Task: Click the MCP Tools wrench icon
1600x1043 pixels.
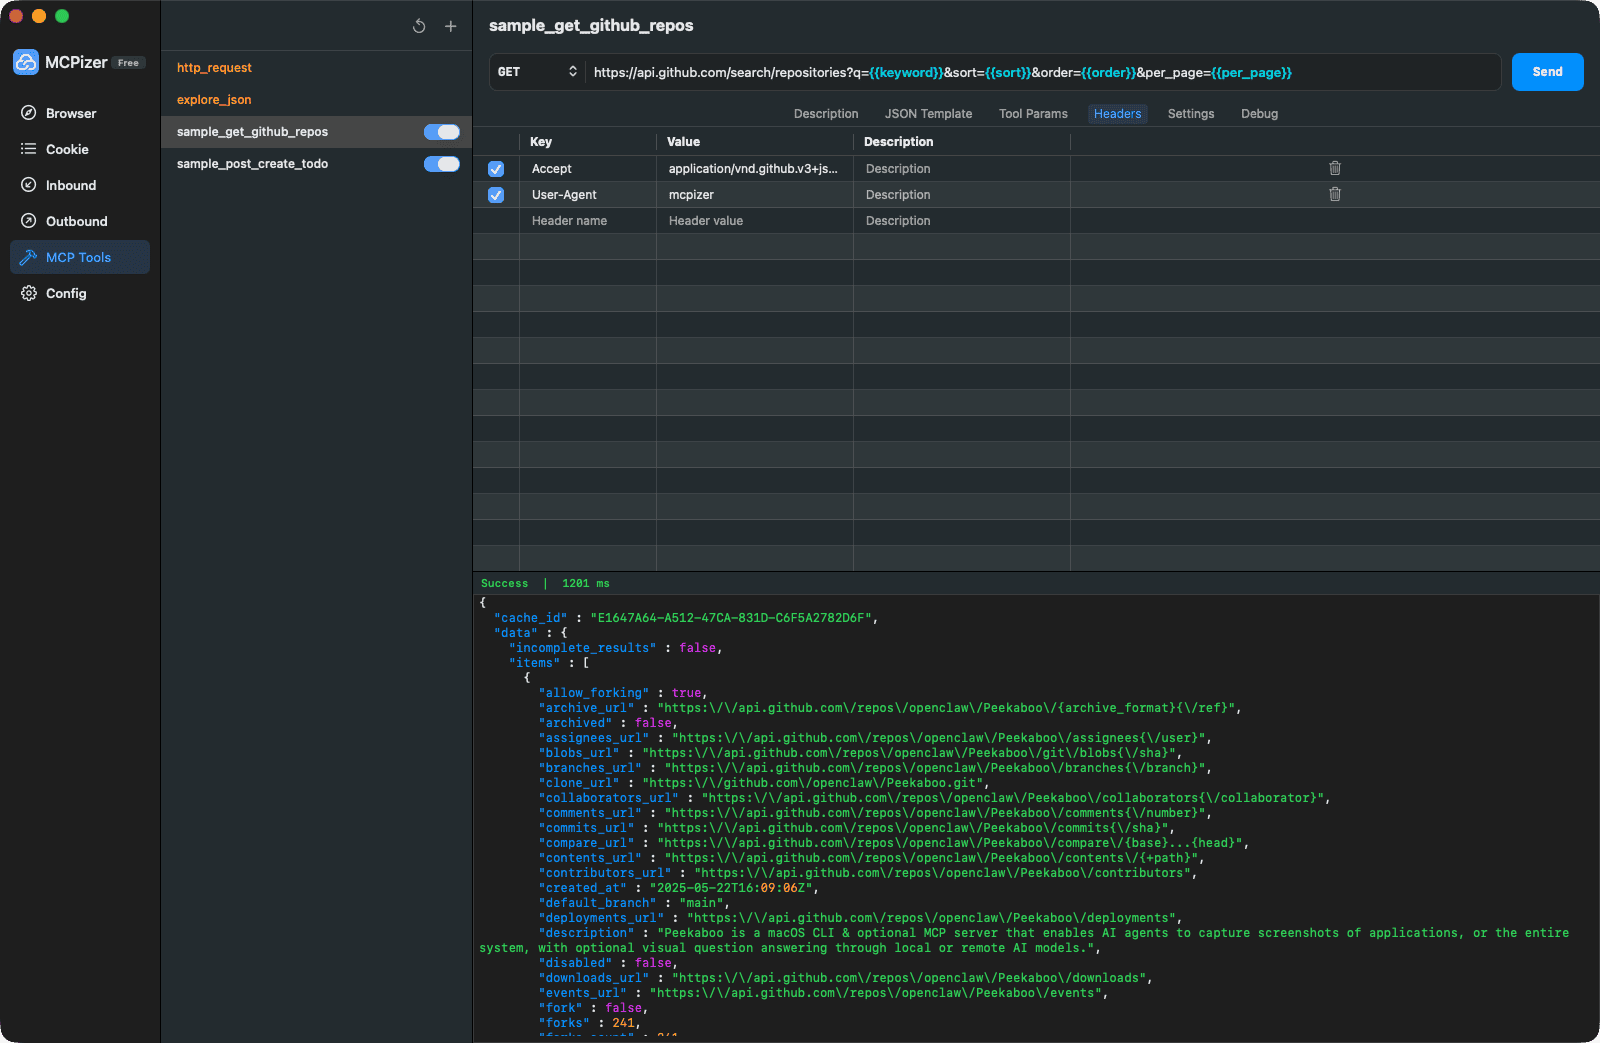Action: [x=29, y=257]
